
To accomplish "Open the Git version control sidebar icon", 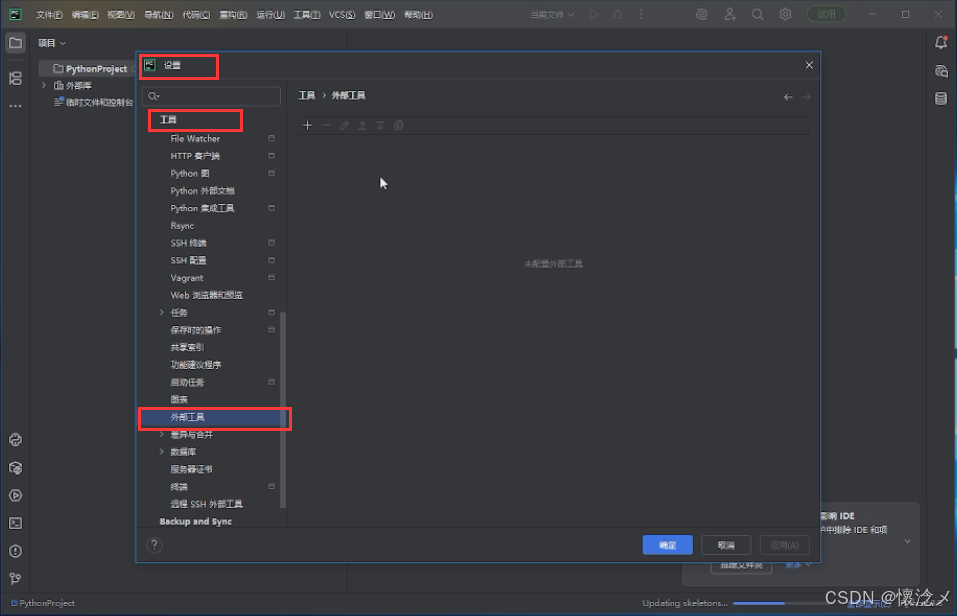I will coord(15,578).
